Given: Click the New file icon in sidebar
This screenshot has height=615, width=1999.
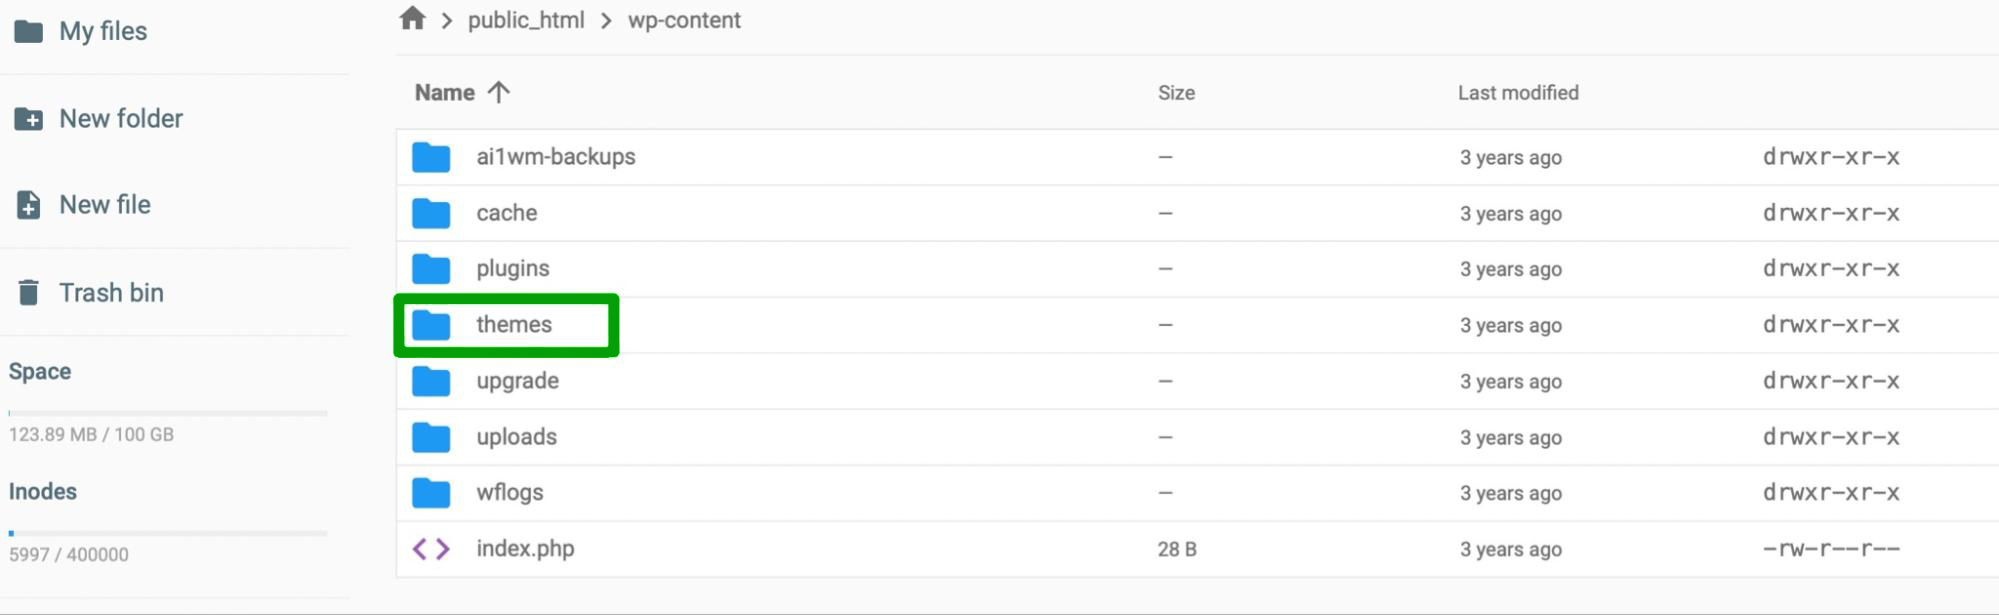Looking at the screenshot, I should (29, 204).
